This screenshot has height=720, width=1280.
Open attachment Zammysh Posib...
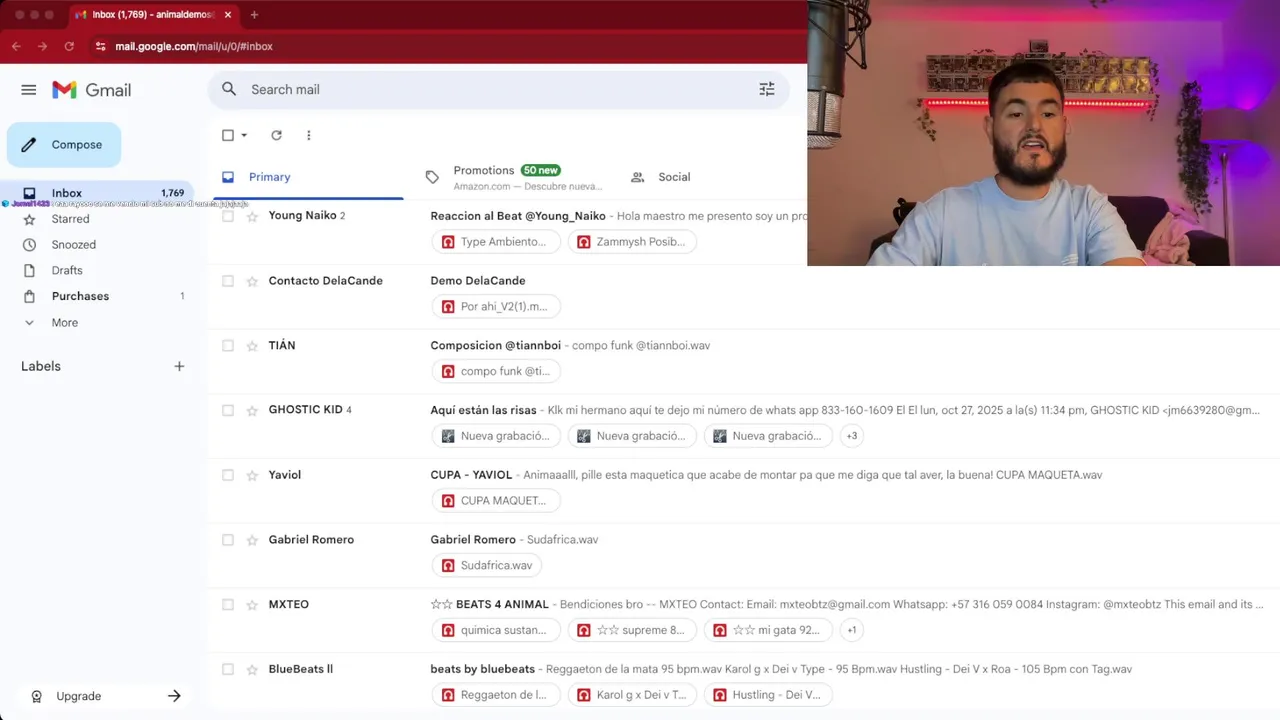coord(632,242)
